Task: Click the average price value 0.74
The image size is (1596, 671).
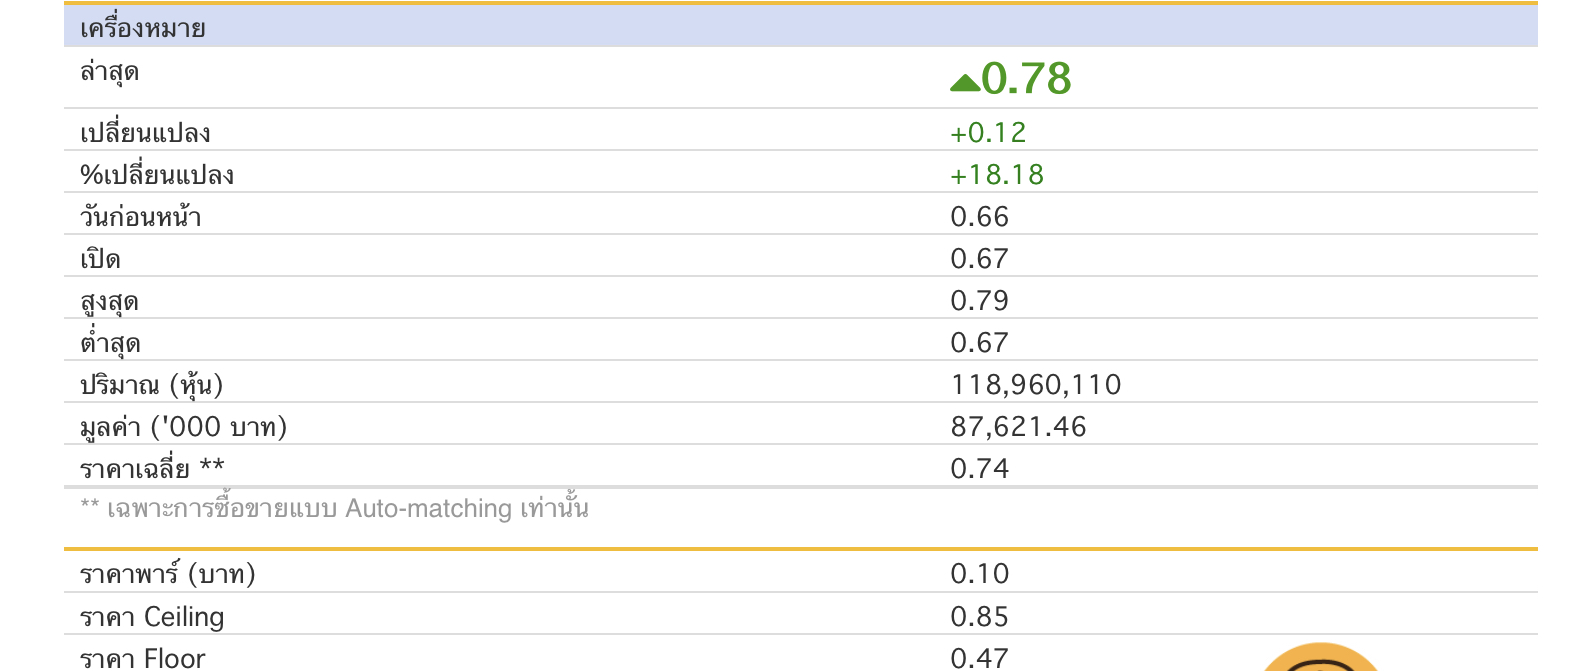Action: coord(979,469)
